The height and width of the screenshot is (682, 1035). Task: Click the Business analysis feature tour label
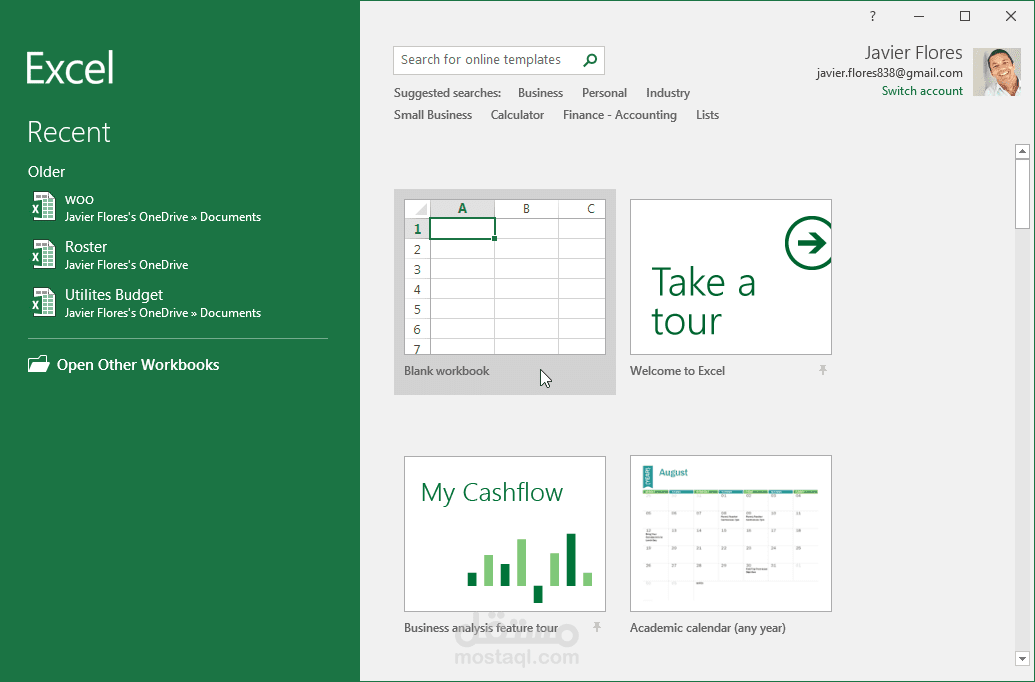[481, 628]
